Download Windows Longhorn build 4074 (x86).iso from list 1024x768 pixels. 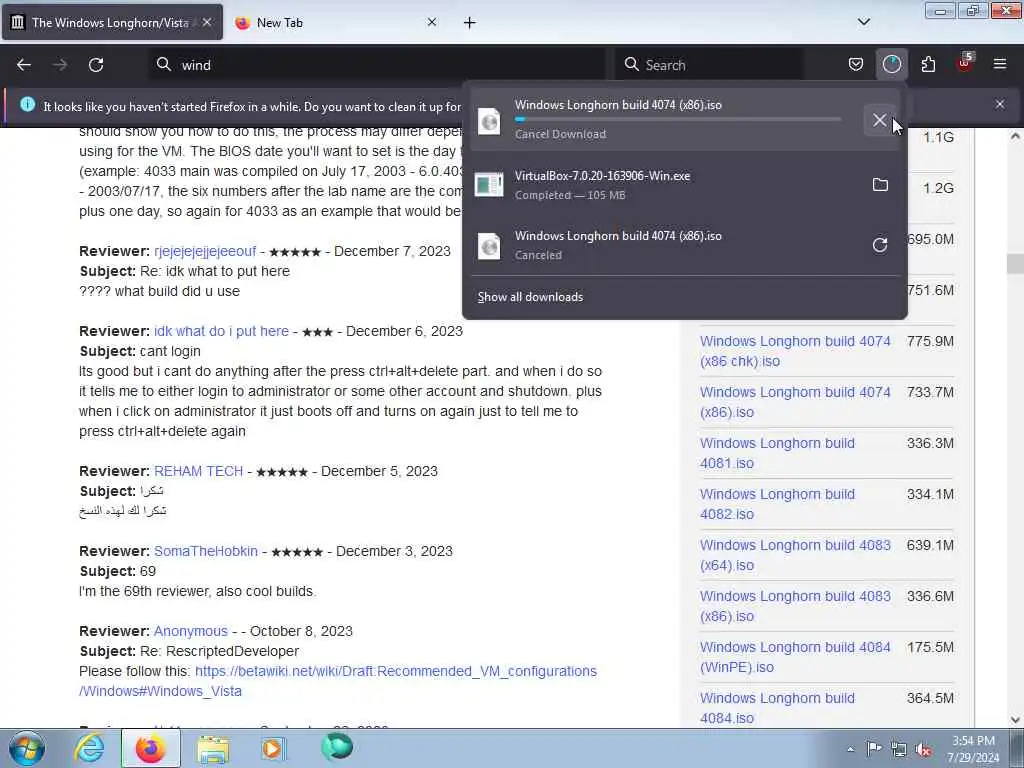795,402
